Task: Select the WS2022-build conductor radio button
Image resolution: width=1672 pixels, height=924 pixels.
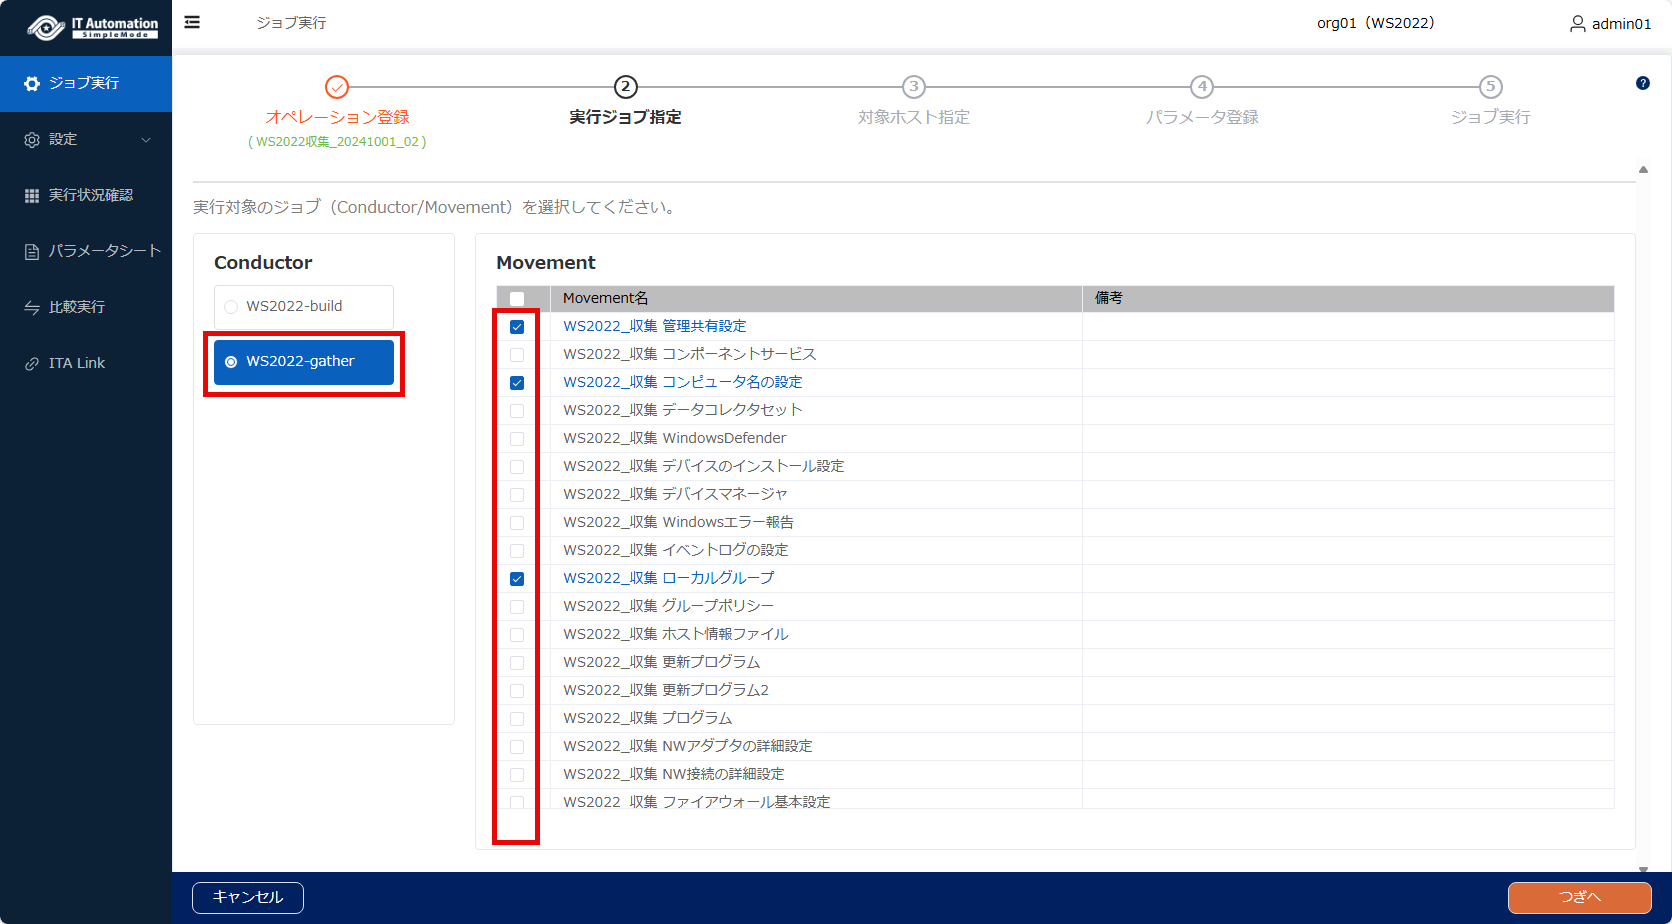Action: 232,307
